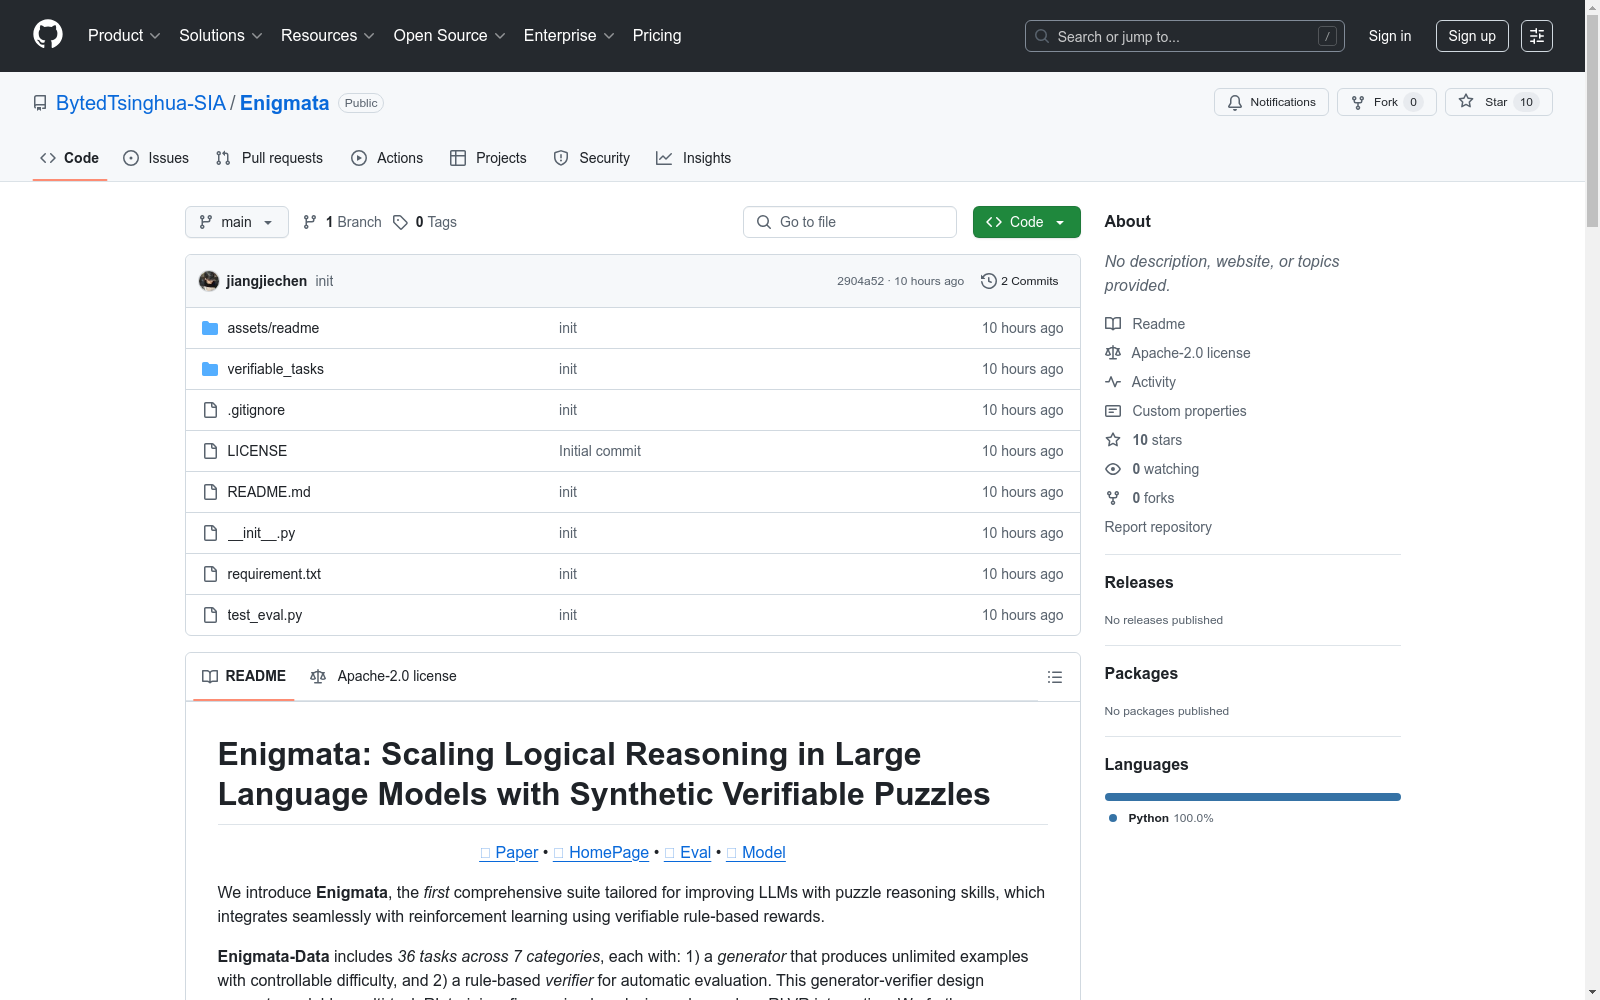Open the 2 Commits link

pyautogui.click(x=1020, y=281)
